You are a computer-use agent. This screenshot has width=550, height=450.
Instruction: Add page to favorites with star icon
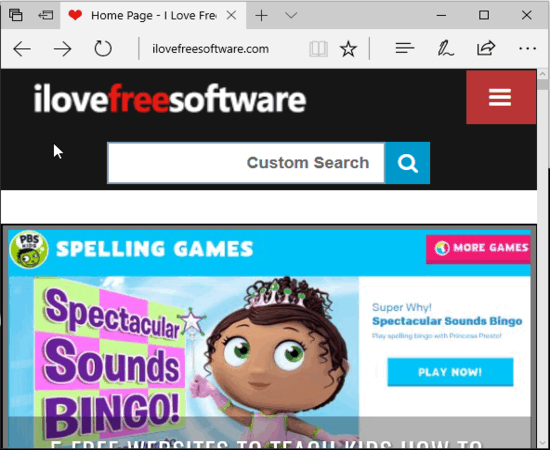coord(348,49)
